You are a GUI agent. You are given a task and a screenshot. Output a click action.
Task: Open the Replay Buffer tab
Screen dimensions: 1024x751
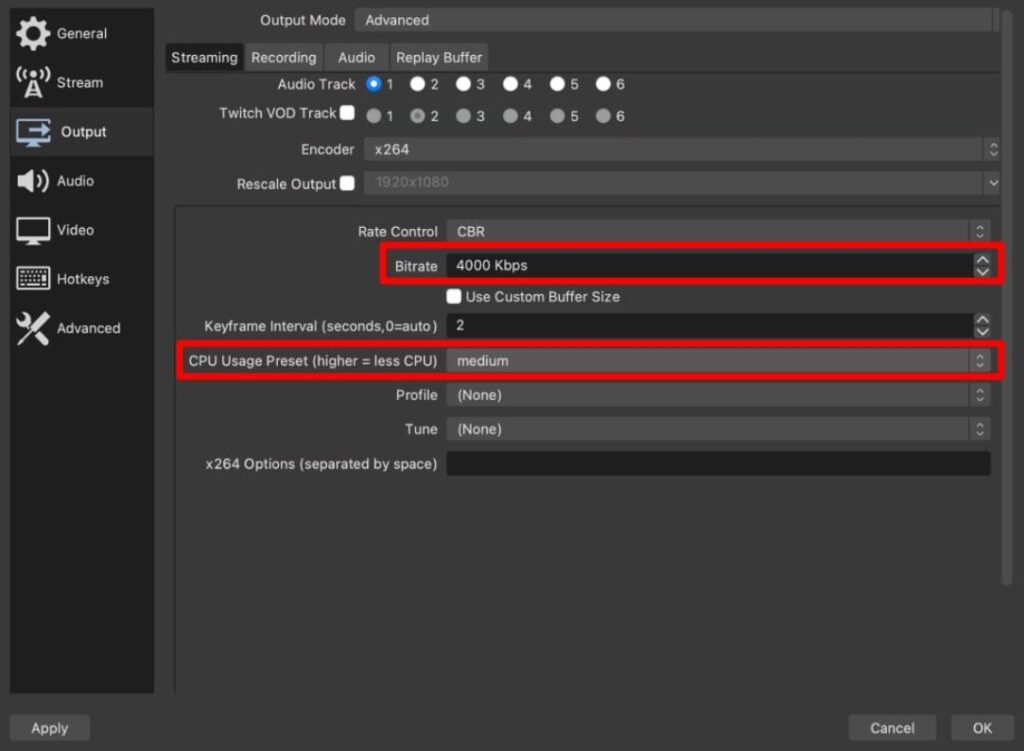click(439, 57)
